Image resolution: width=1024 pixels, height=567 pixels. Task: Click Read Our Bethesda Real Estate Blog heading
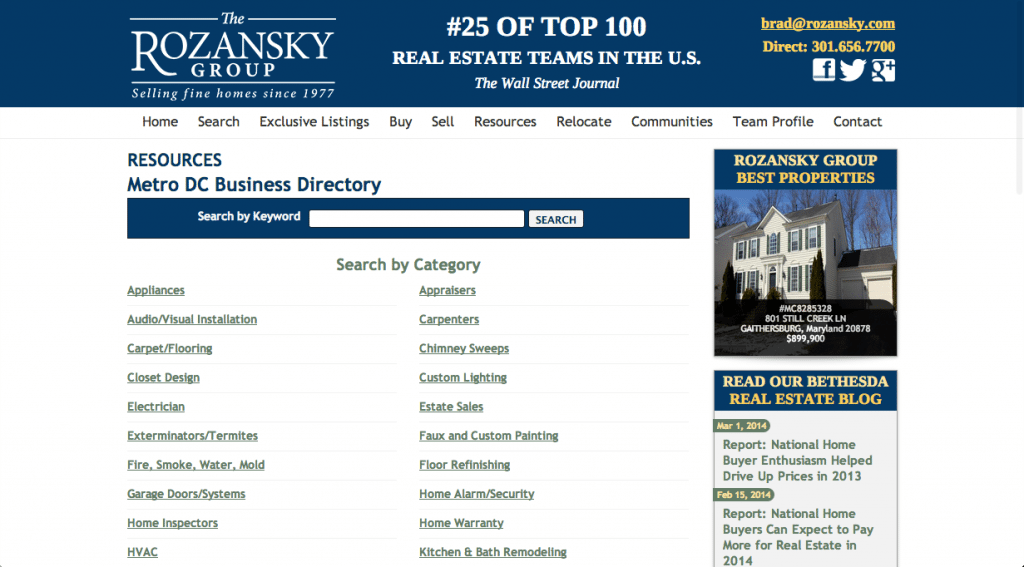pyautogui.click(x=805, y=390)
